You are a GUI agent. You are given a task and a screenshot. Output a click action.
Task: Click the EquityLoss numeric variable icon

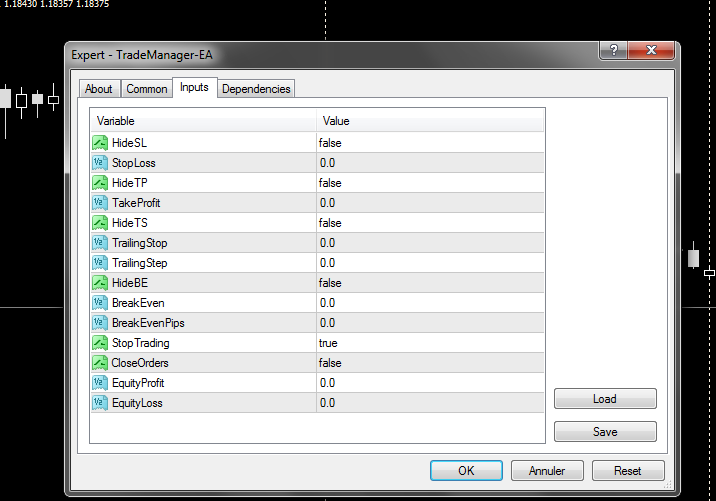point(100,403)
